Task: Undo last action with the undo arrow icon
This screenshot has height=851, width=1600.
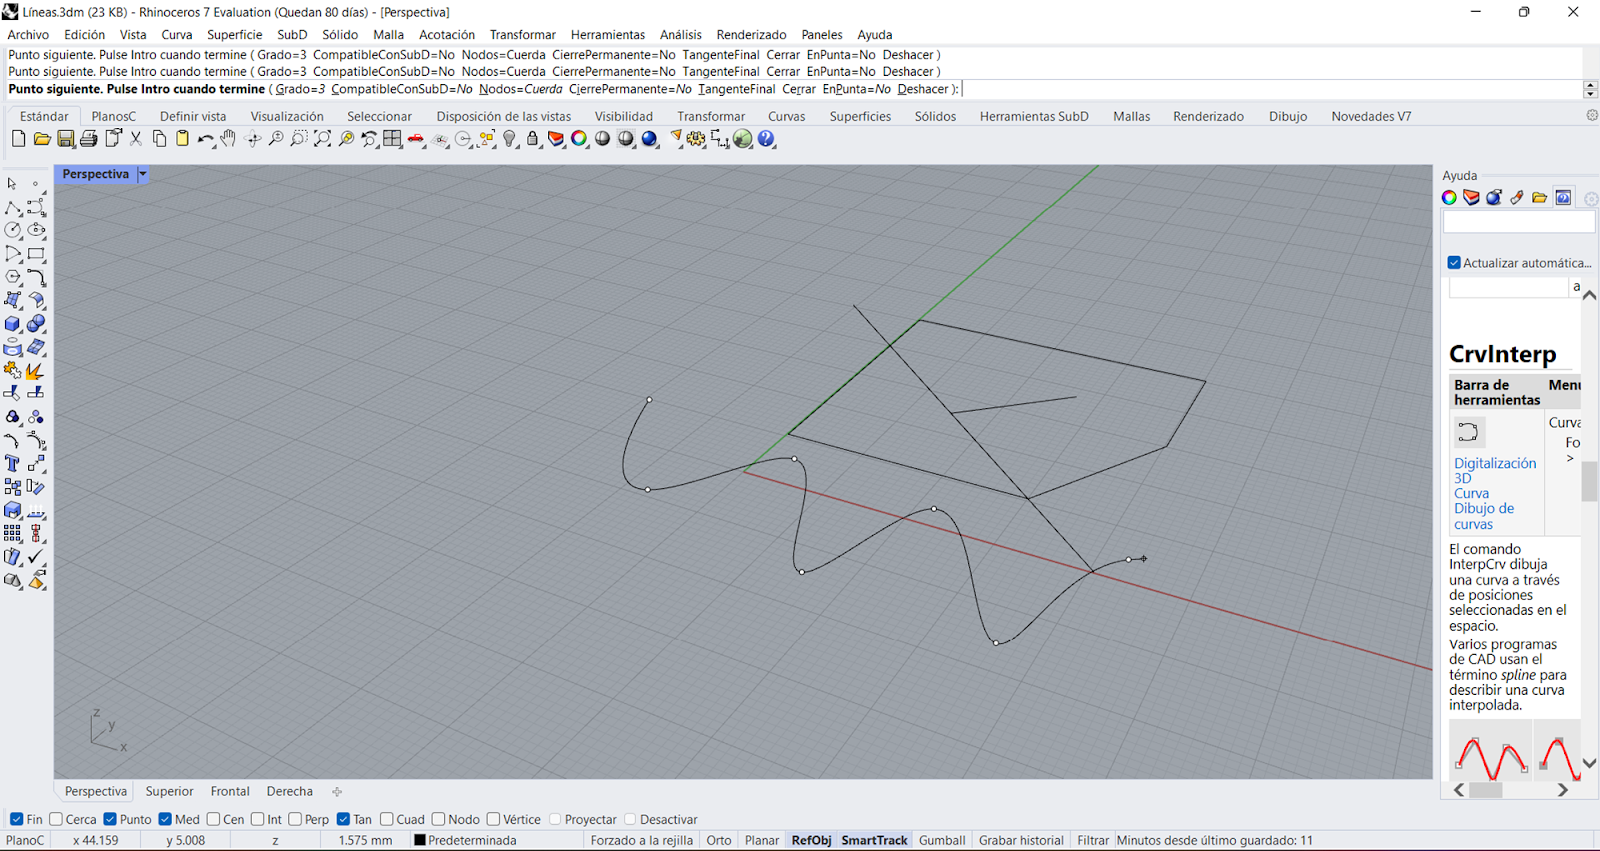Action: [x=206, y=139]
